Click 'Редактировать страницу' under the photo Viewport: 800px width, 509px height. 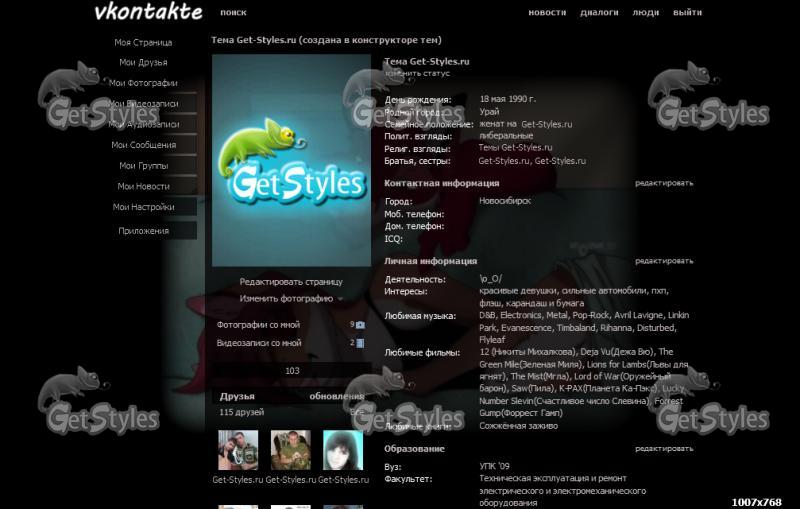[x=291, y=282]
